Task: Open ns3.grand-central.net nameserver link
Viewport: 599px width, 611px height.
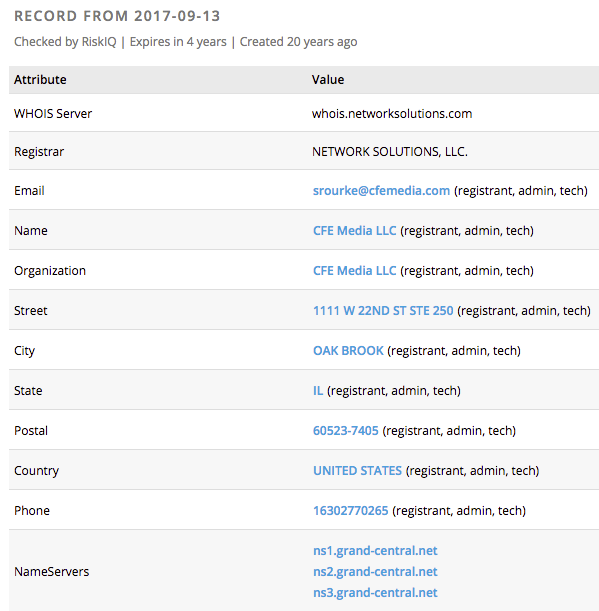Action: [x=375, y=593]
